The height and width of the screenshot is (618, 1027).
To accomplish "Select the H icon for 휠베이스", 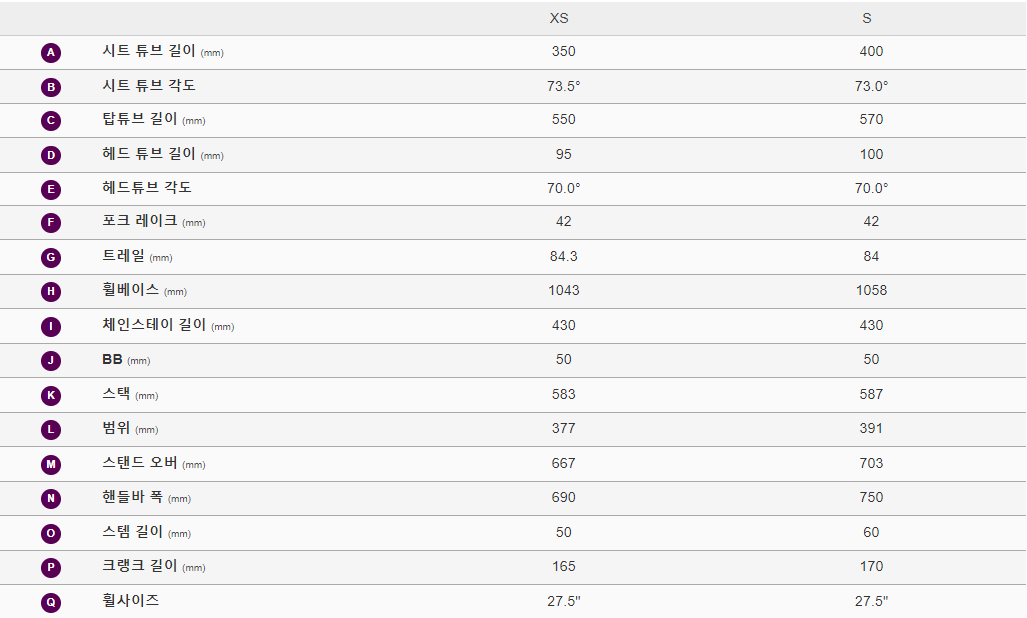I will 51,291.
